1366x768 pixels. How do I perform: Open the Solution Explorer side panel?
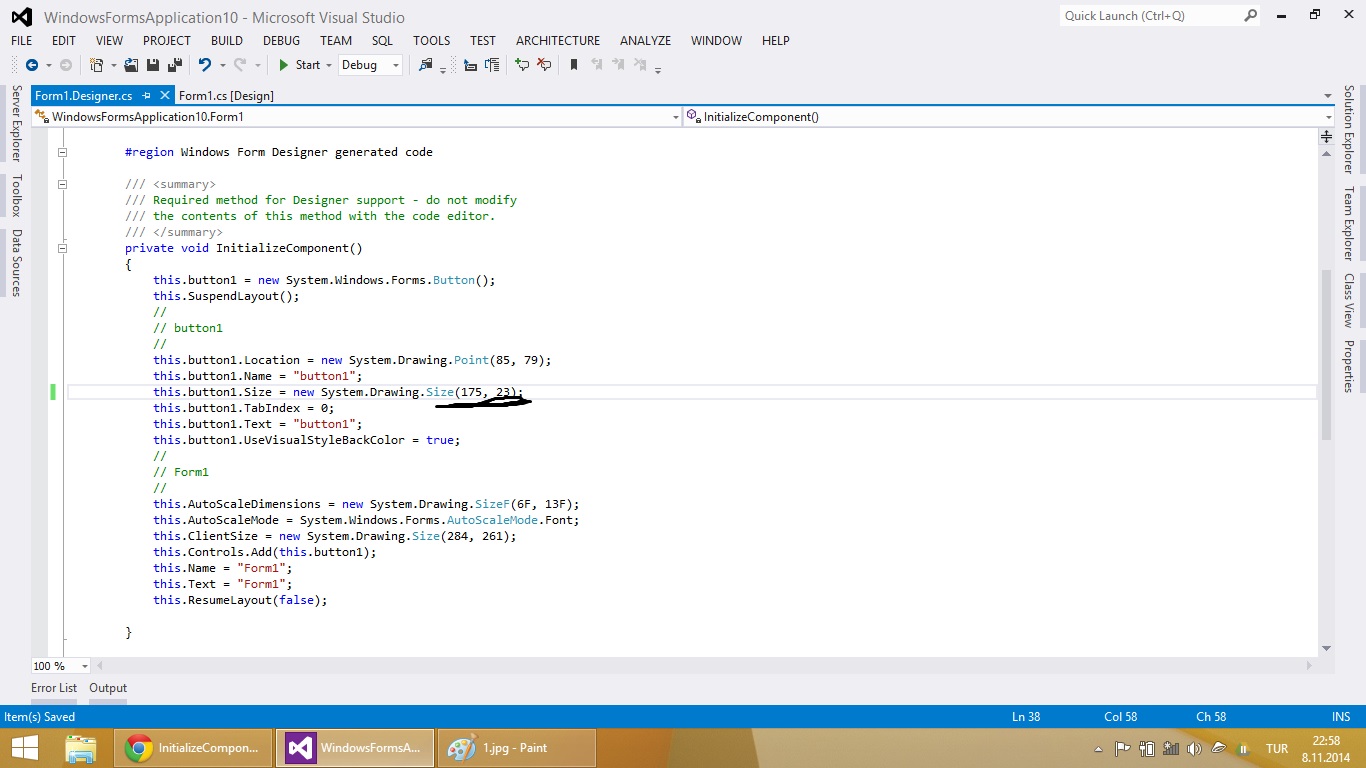coord(1355,140)
